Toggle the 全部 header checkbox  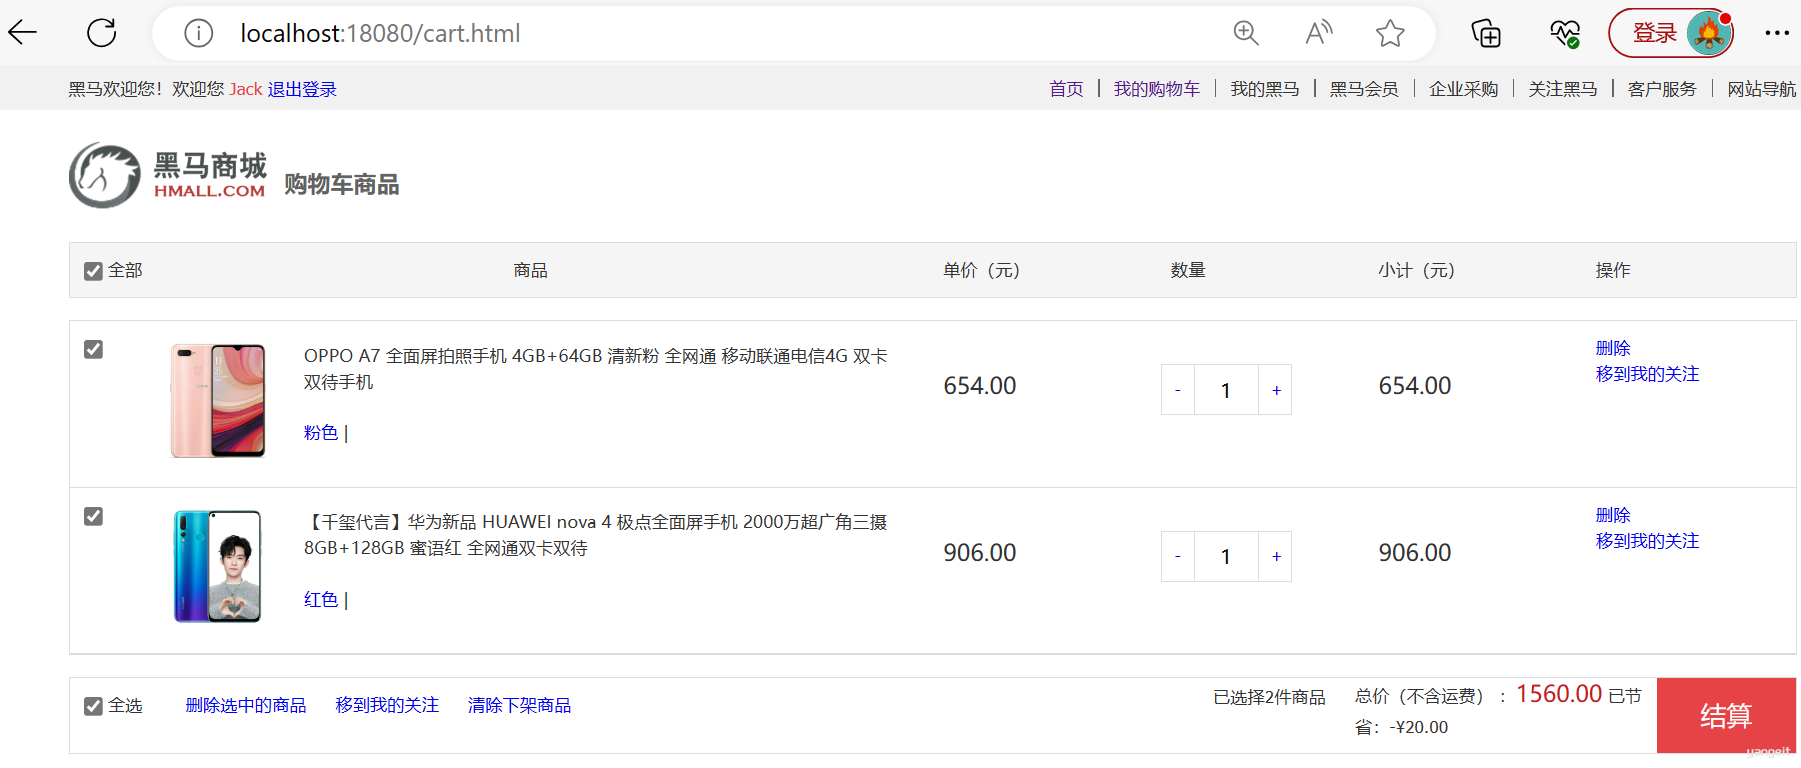(x=93, y=271)
